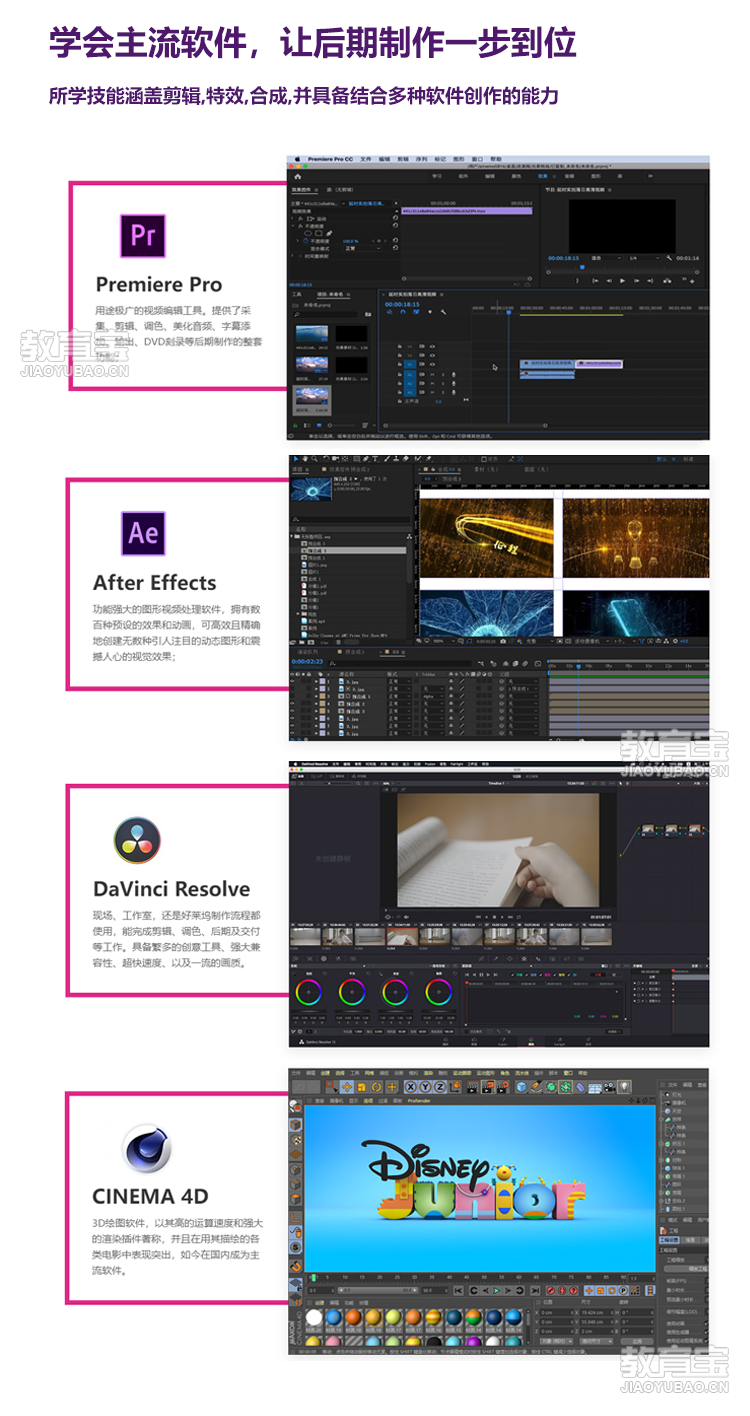Click After Effects timecode 0:00:02:23

tap(307, 662)
